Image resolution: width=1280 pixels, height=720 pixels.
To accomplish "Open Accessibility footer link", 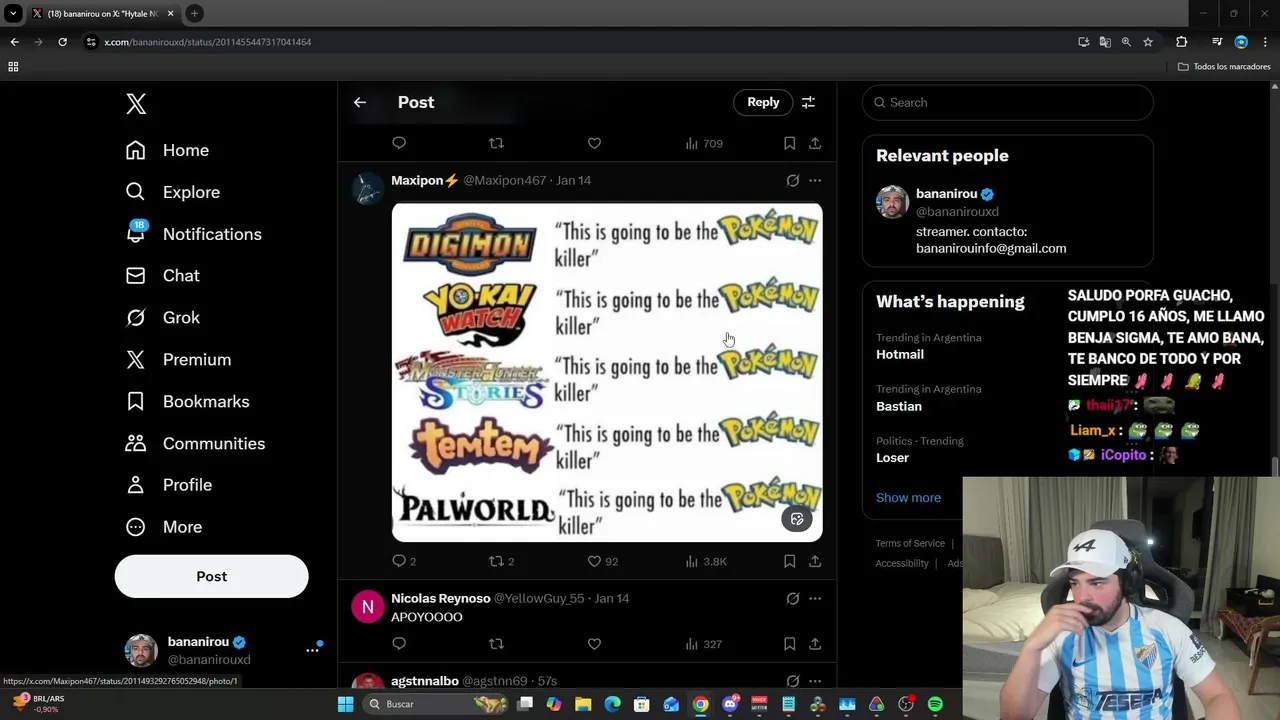I will (902, 563).
